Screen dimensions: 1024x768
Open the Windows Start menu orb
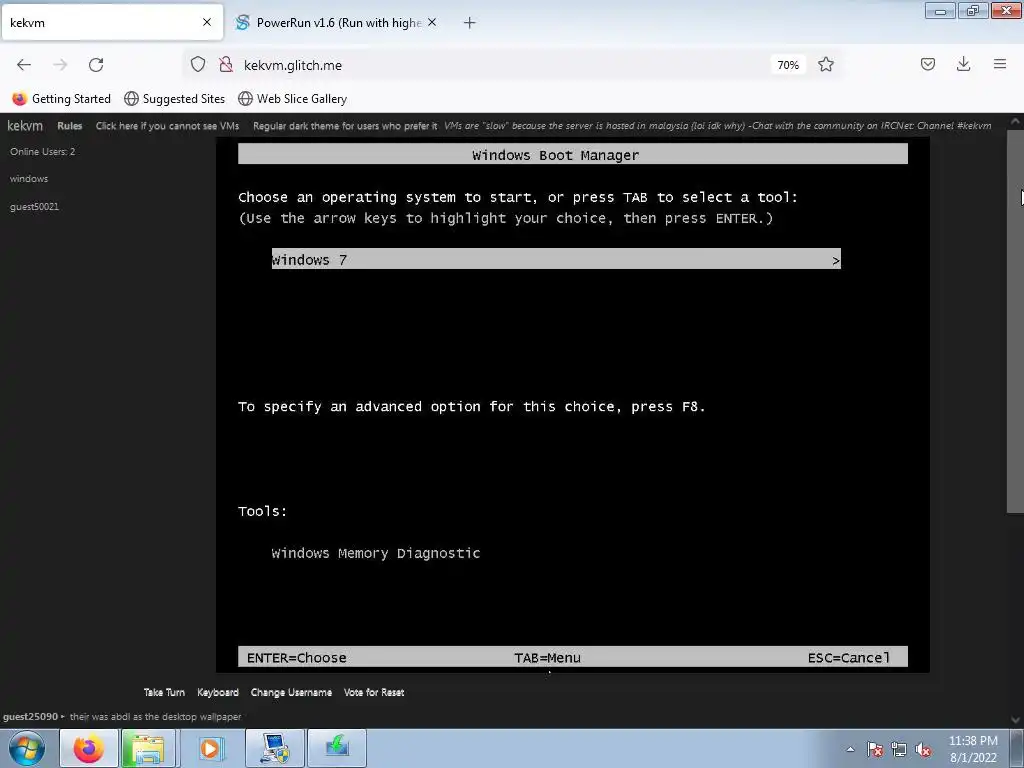(x=27, y=748)
